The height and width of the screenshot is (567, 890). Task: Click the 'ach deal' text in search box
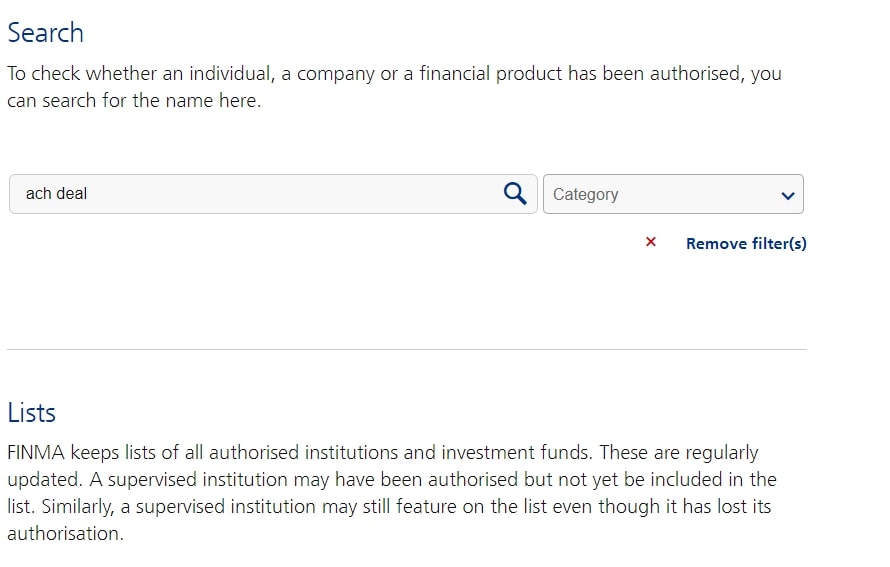click(x=56, y=194)
